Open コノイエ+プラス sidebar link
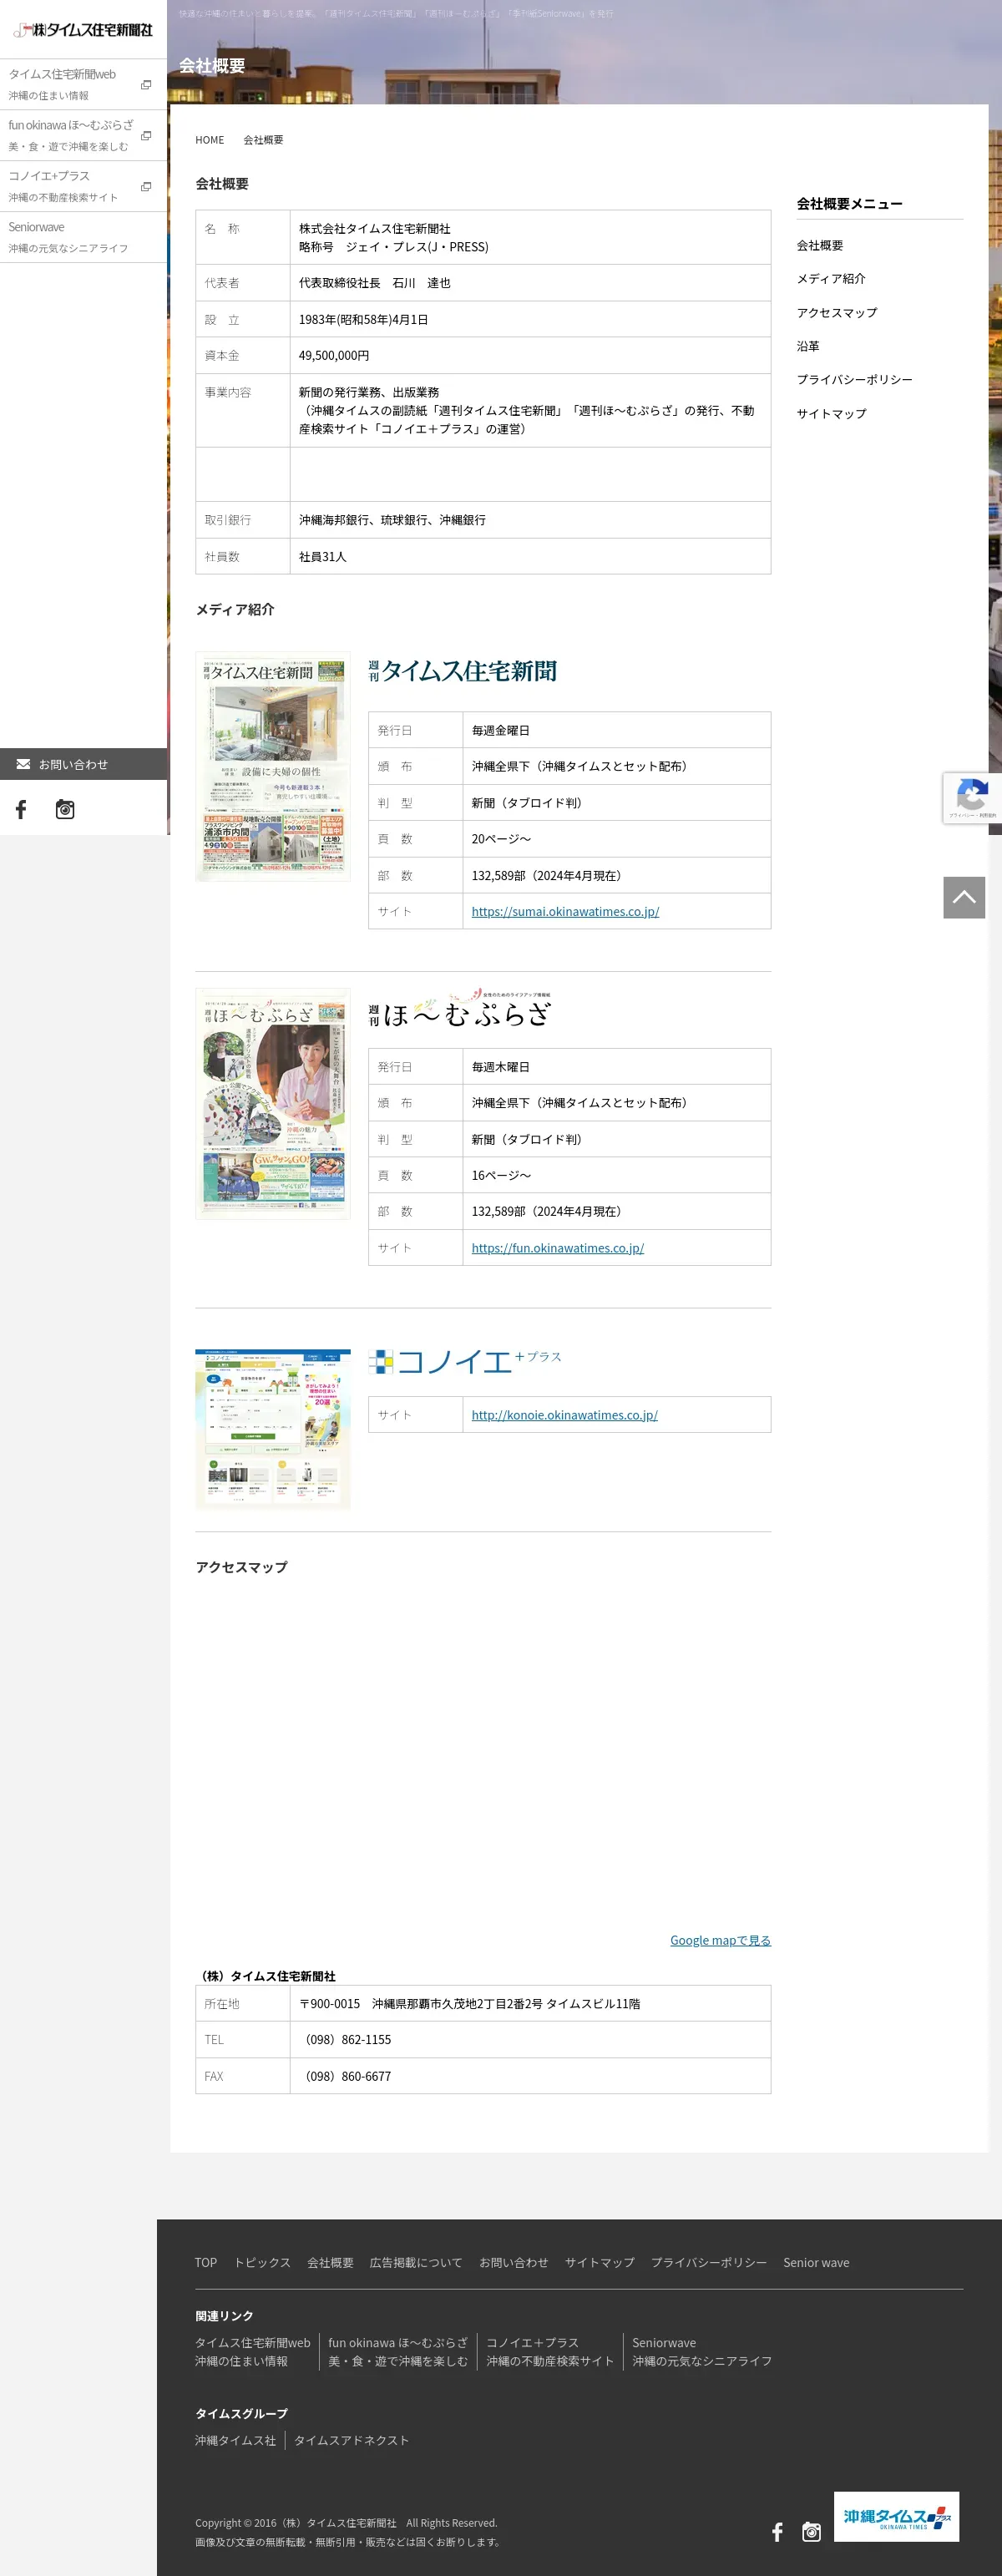This screenshot has height=2576, width=1002. click(x=83, y=186)
